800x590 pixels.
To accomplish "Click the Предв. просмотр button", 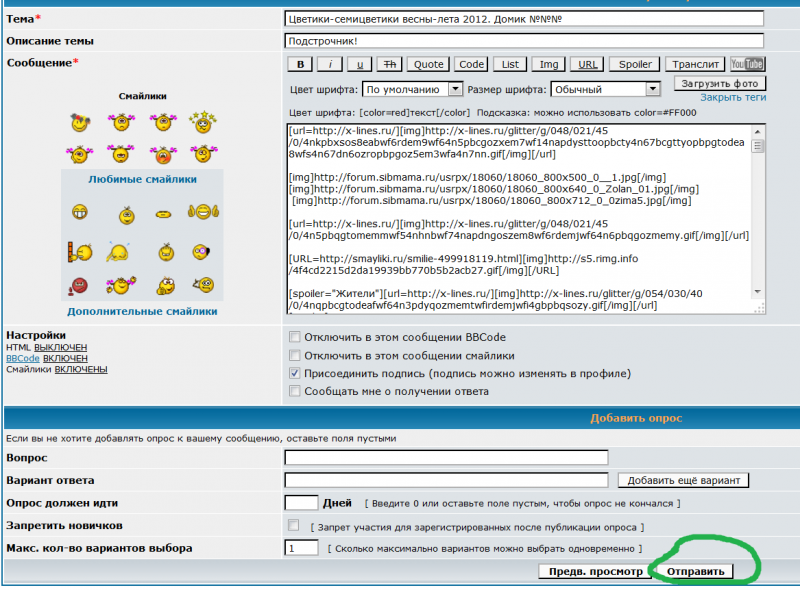I will pyautogui.click(x=595, y=571).
